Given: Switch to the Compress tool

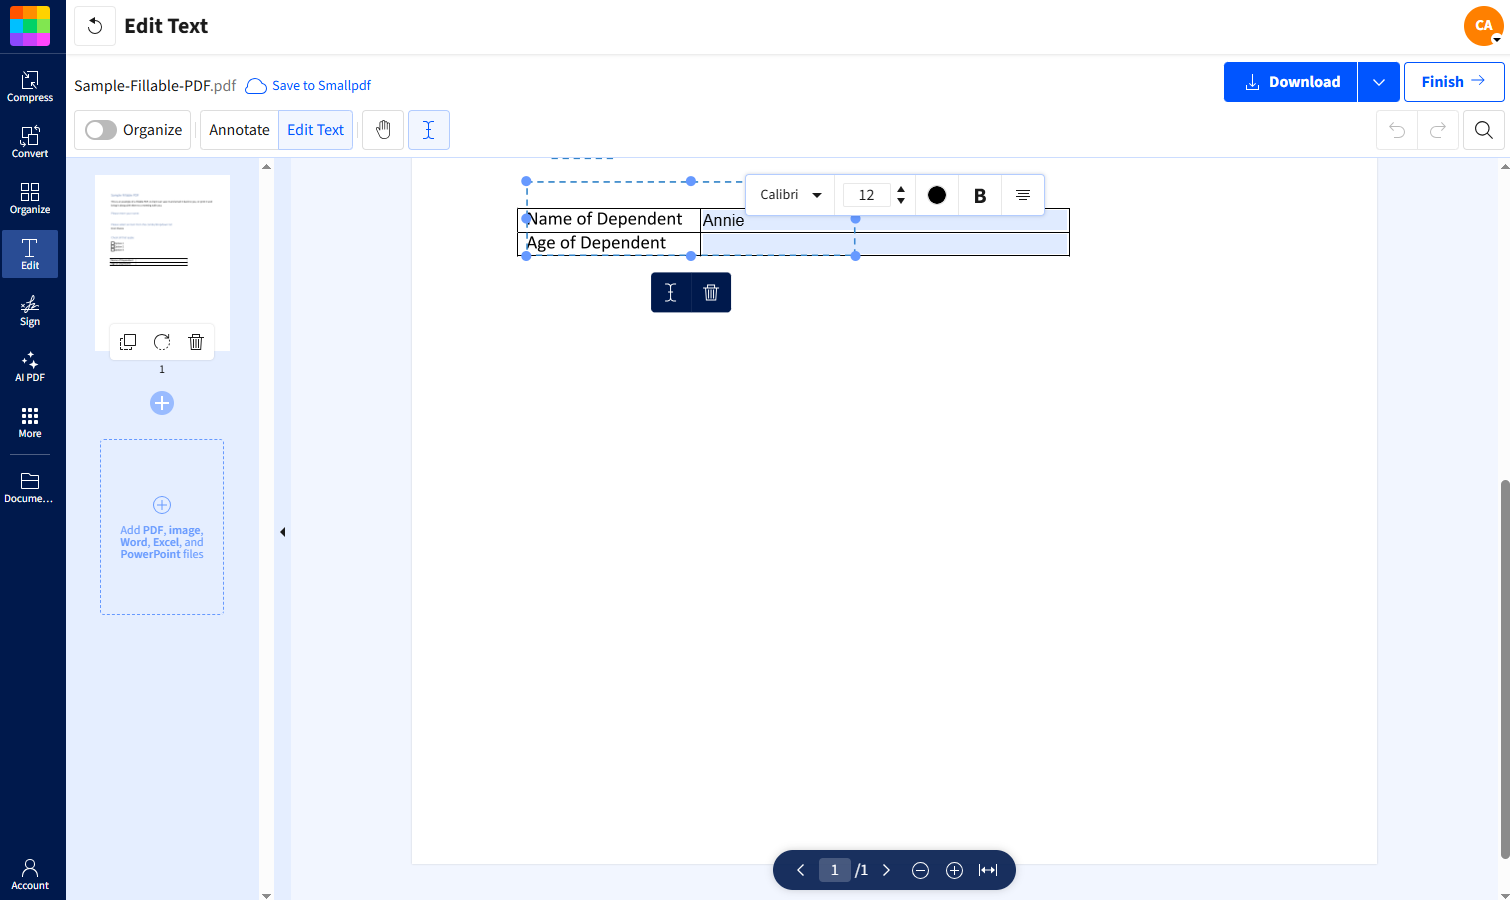Looking at the screenshot, I should (x=30, y=85).
